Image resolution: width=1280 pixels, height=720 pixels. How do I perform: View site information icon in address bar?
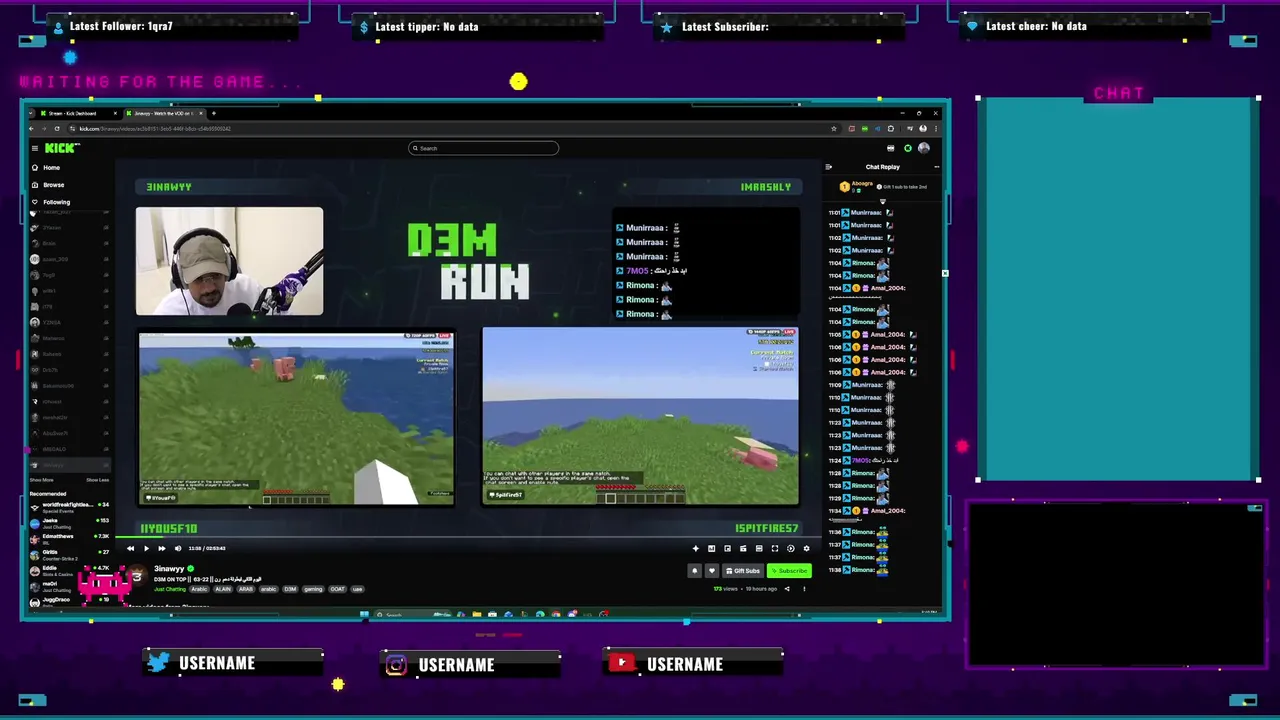pos(72,128)
